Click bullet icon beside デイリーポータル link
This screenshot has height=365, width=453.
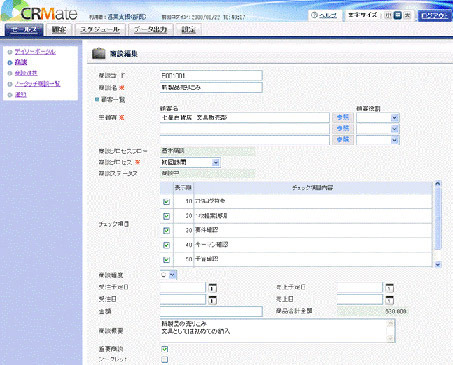pyautogui.click(x=10, y=52)
